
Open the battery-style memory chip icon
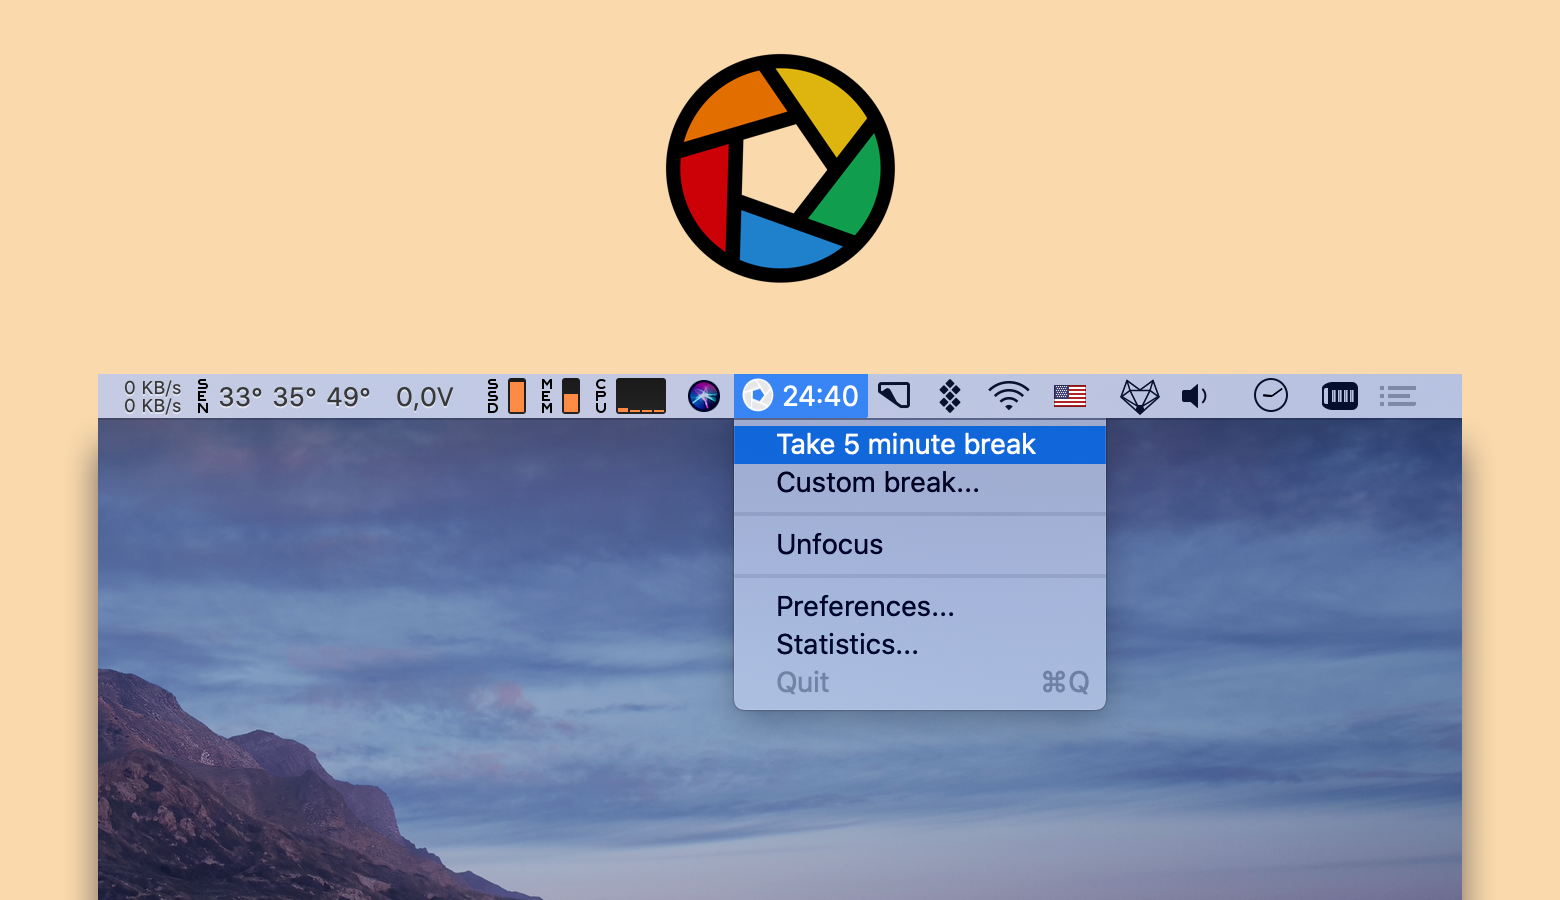(1340, 396)
